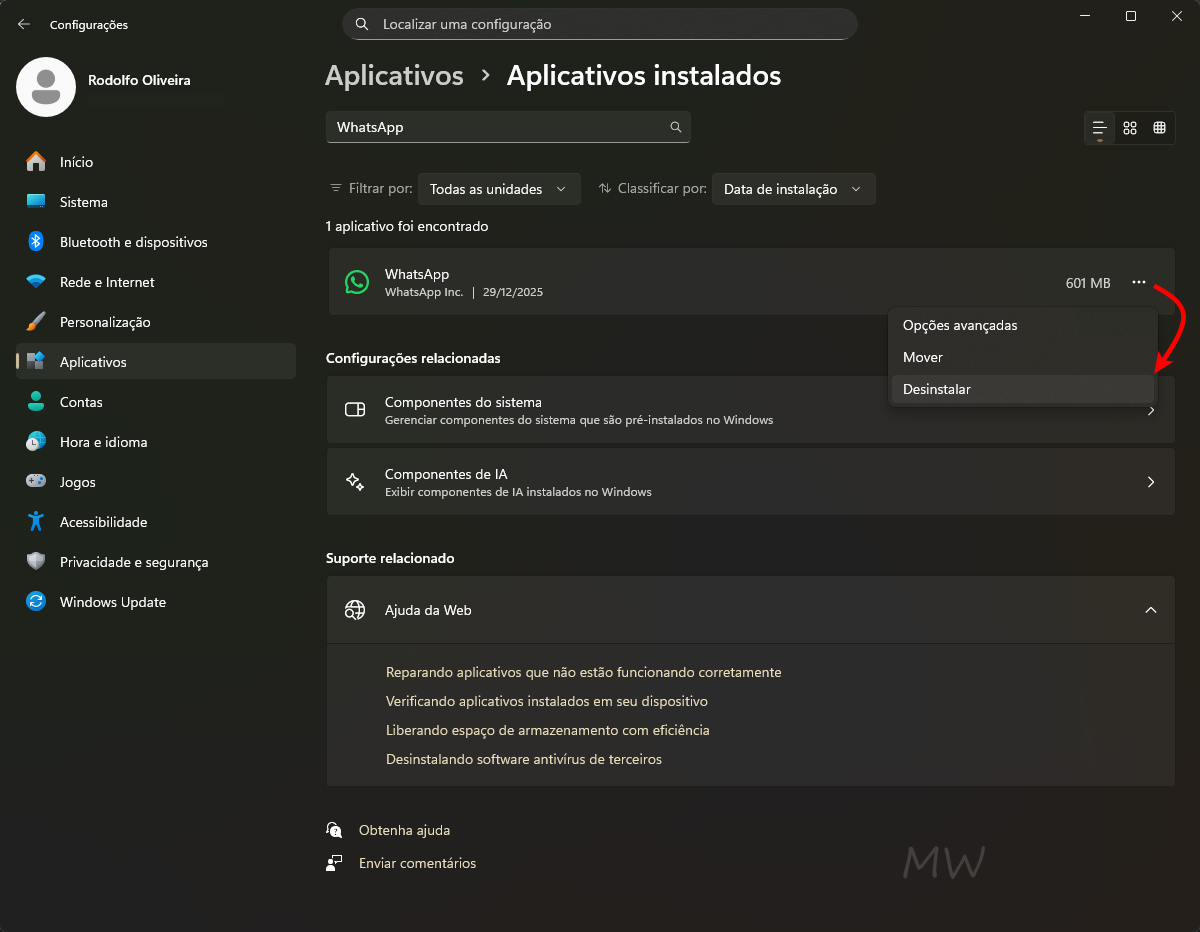Open the Rodolfo Oliveira profile avatar
The height and width of the screenshot is (932, 1200).
point(46,87)
